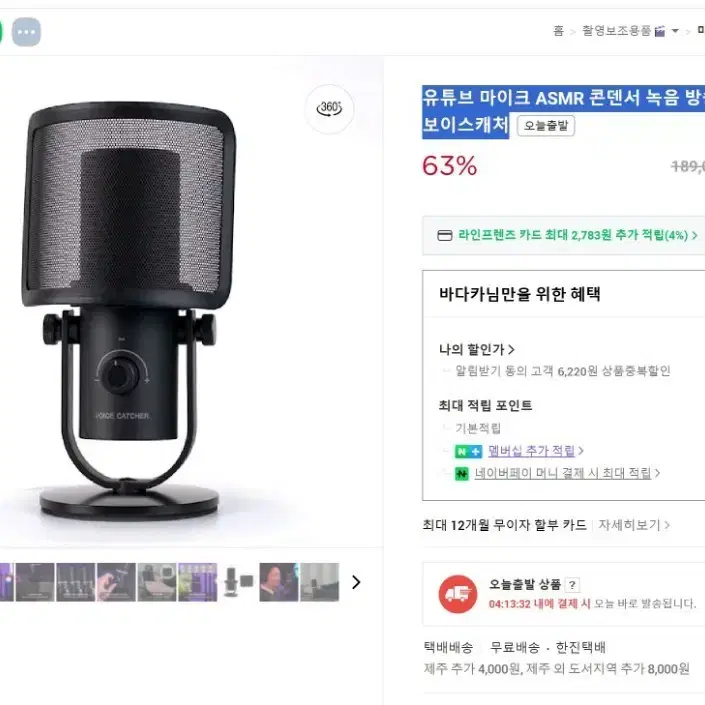Open the 360 degree product view
705x705 pixels.
click(329, 109)
